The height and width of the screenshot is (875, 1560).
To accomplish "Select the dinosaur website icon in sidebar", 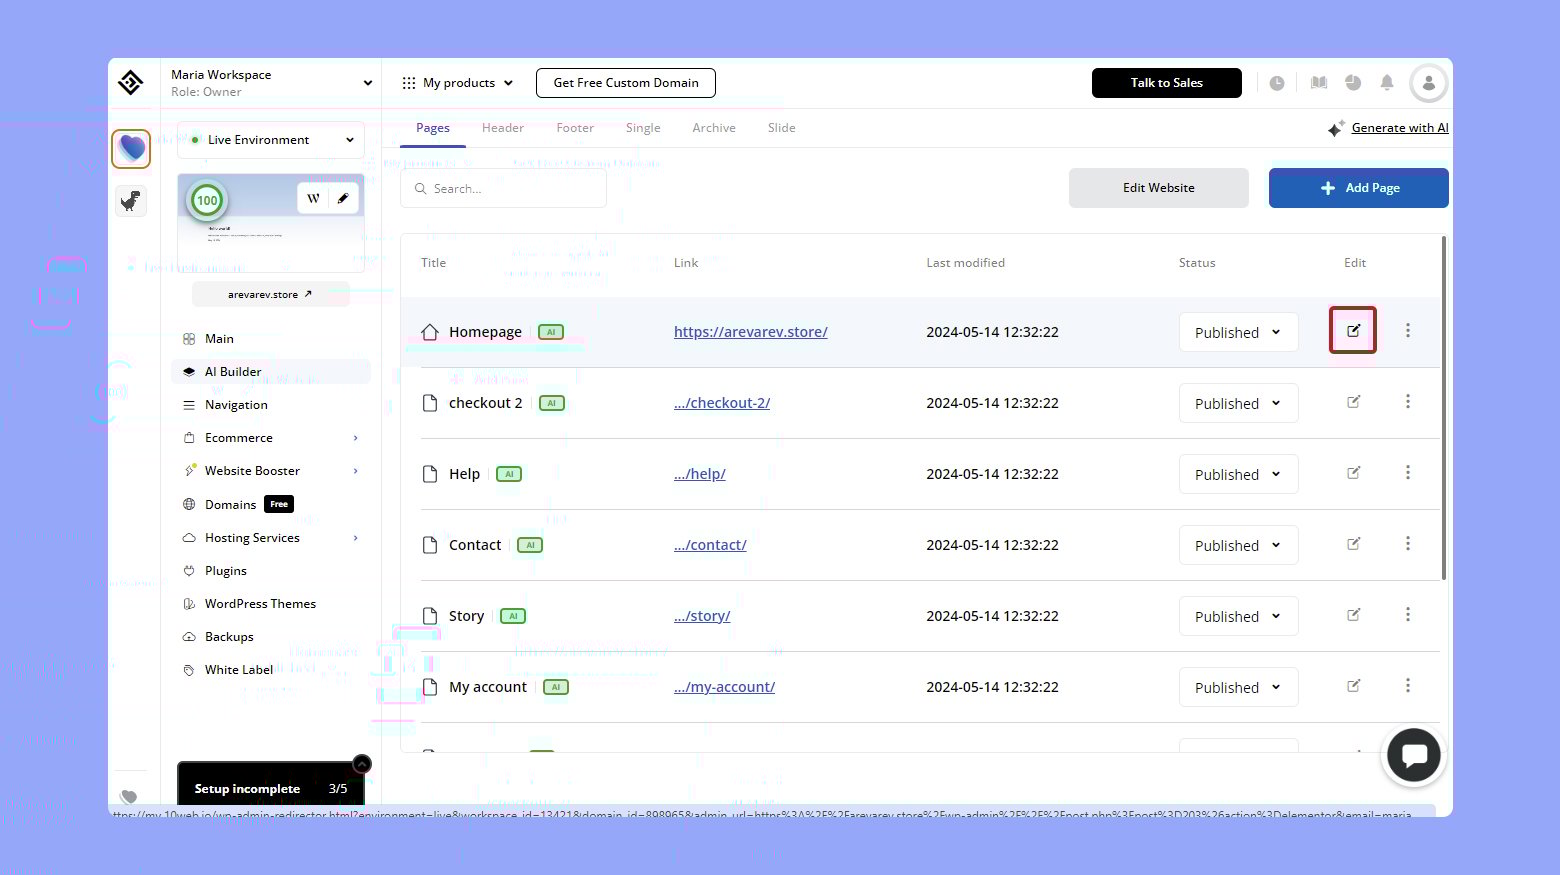I will point(131,201).
